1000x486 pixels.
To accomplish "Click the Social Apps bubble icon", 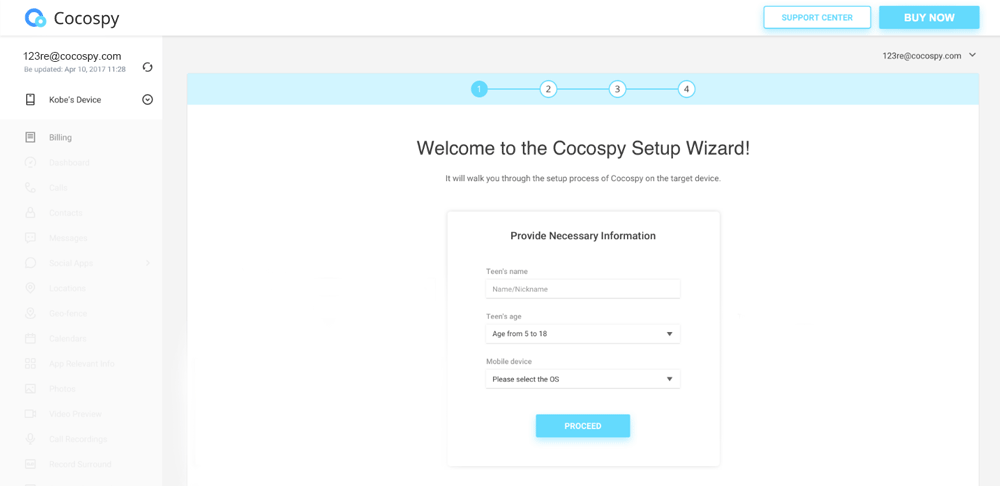I will tap(30, 263).
